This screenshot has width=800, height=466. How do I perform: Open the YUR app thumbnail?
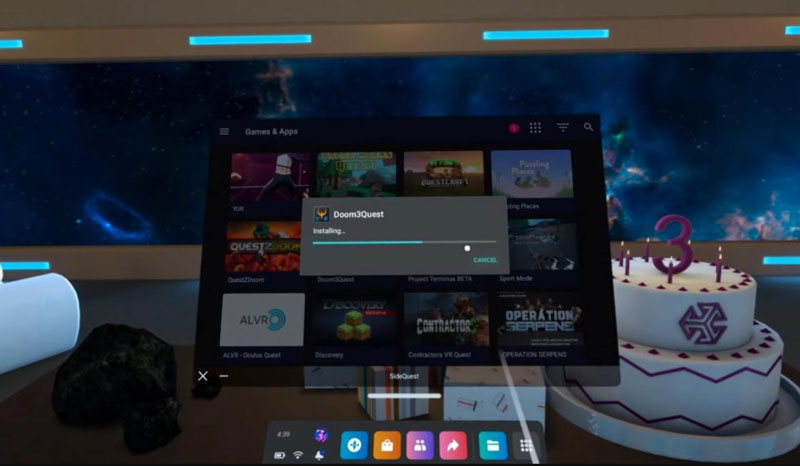click(x=270, y=176)
